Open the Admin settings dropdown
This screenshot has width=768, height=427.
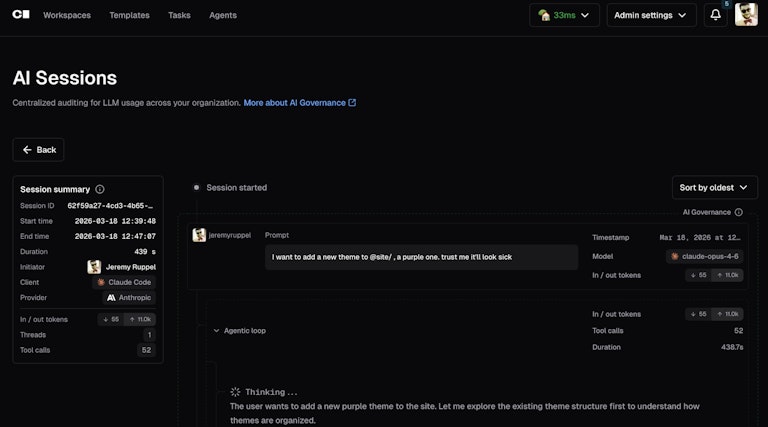[x=651, y=15]
